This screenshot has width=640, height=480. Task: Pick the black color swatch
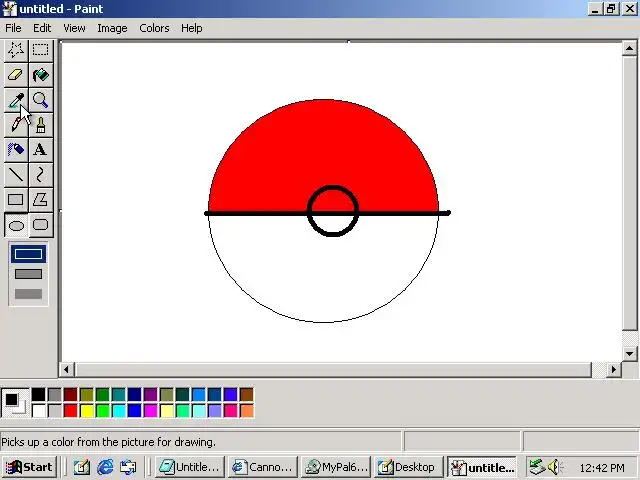coord(38,395)
